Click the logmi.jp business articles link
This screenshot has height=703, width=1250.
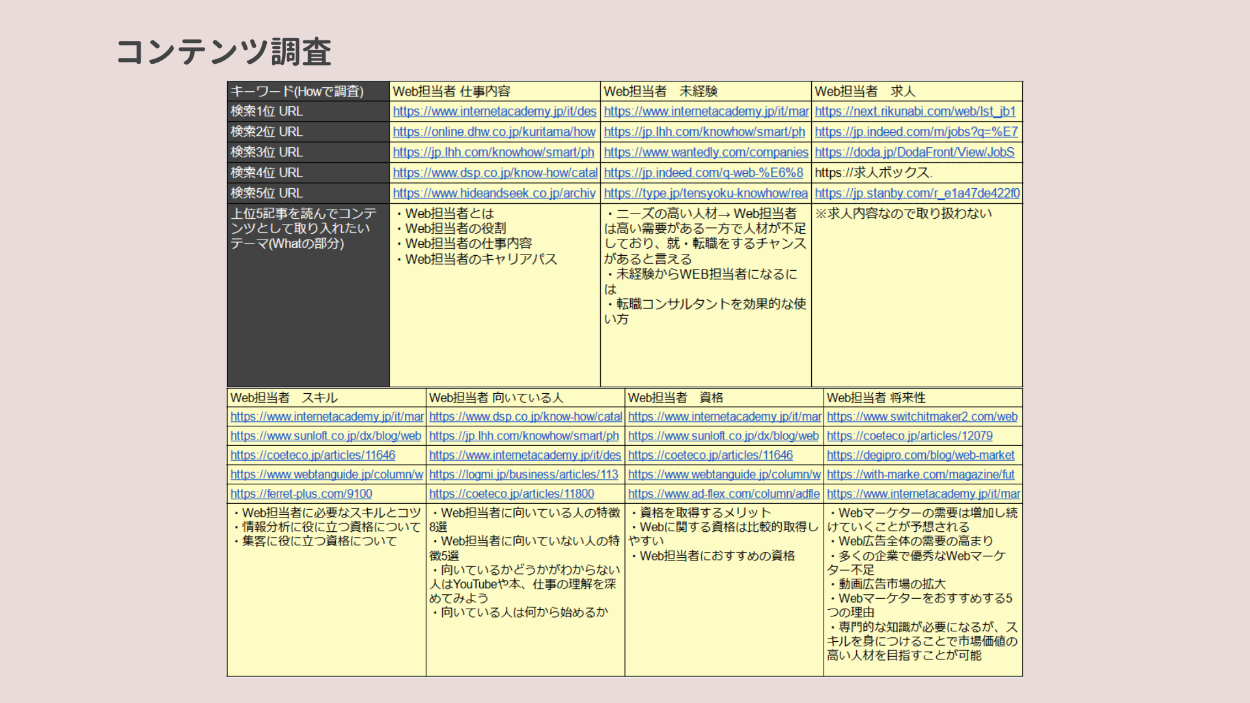[x=524, y=475]
